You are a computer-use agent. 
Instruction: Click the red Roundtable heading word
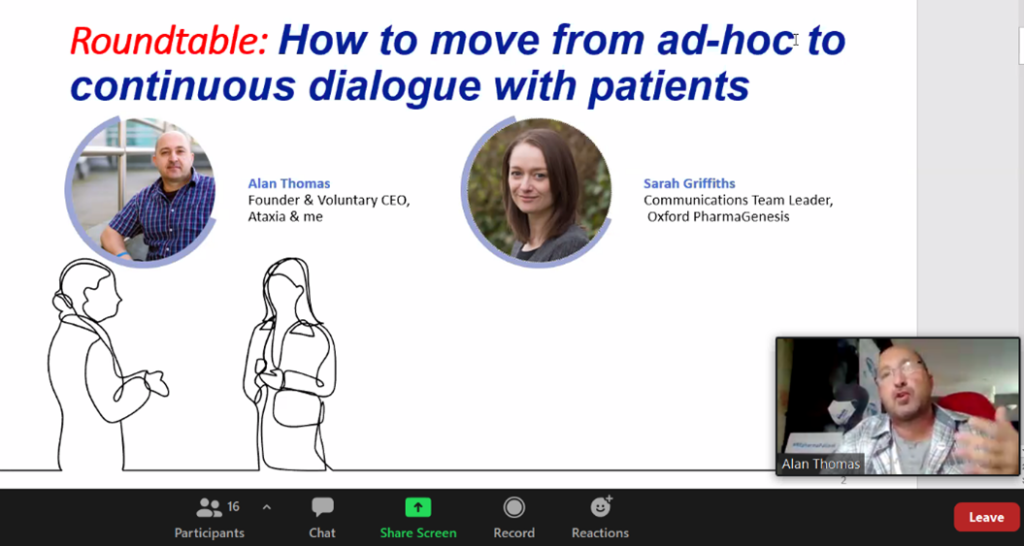[169, 40]
